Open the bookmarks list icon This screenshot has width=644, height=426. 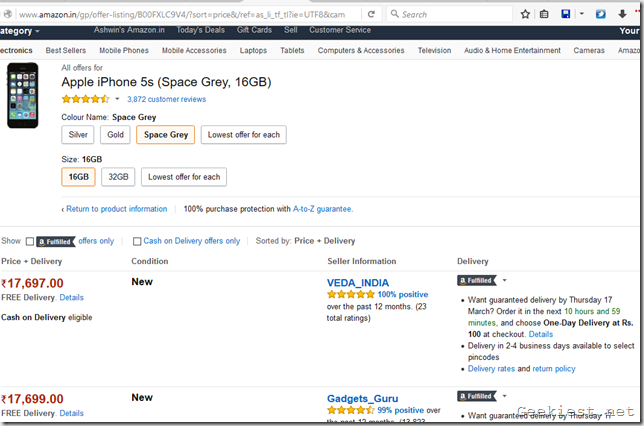tap(545, 15)
